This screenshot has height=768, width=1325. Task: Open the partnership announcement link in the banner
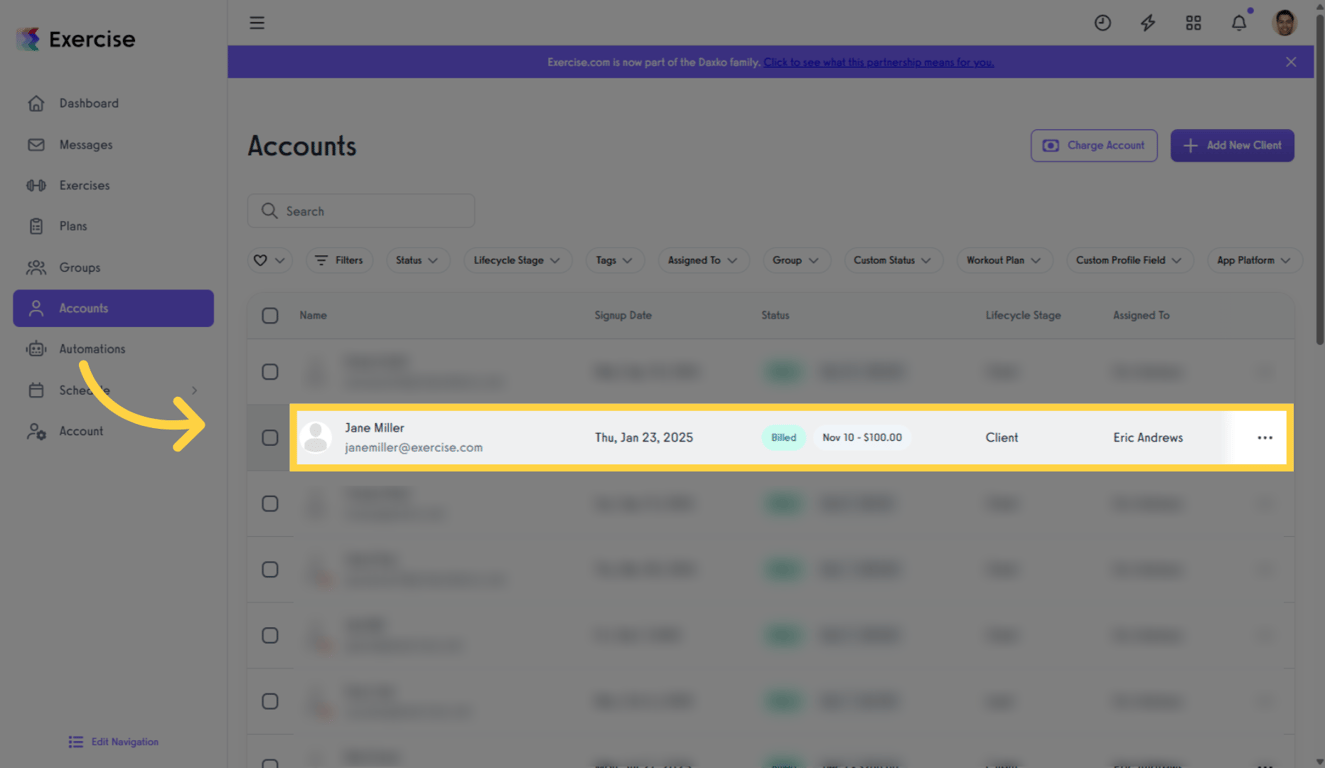(x=879, y=61)
